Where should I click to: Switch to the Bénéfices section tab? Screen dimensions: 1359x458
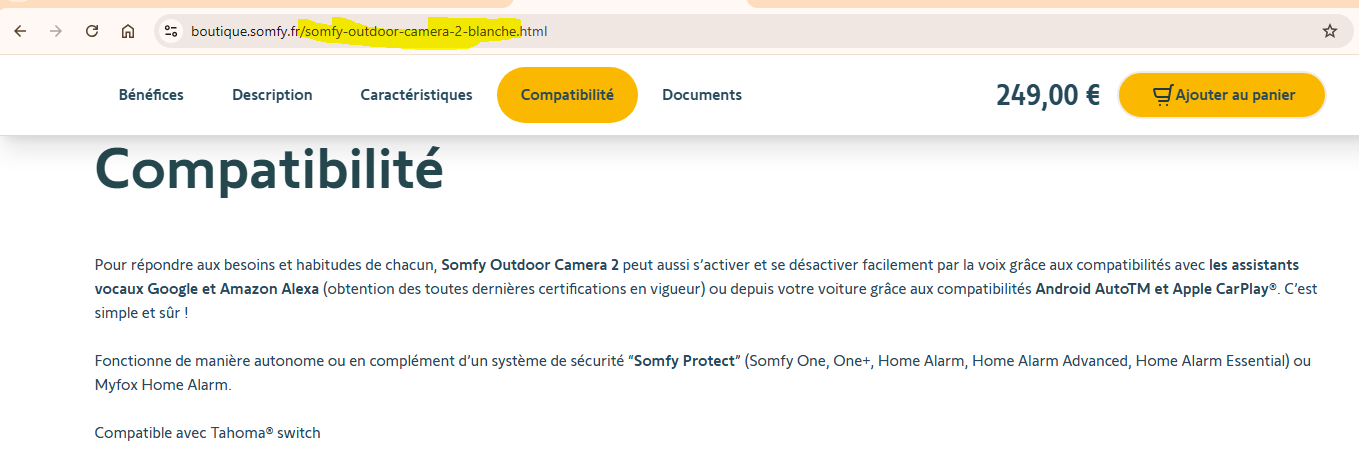[151, 95]
